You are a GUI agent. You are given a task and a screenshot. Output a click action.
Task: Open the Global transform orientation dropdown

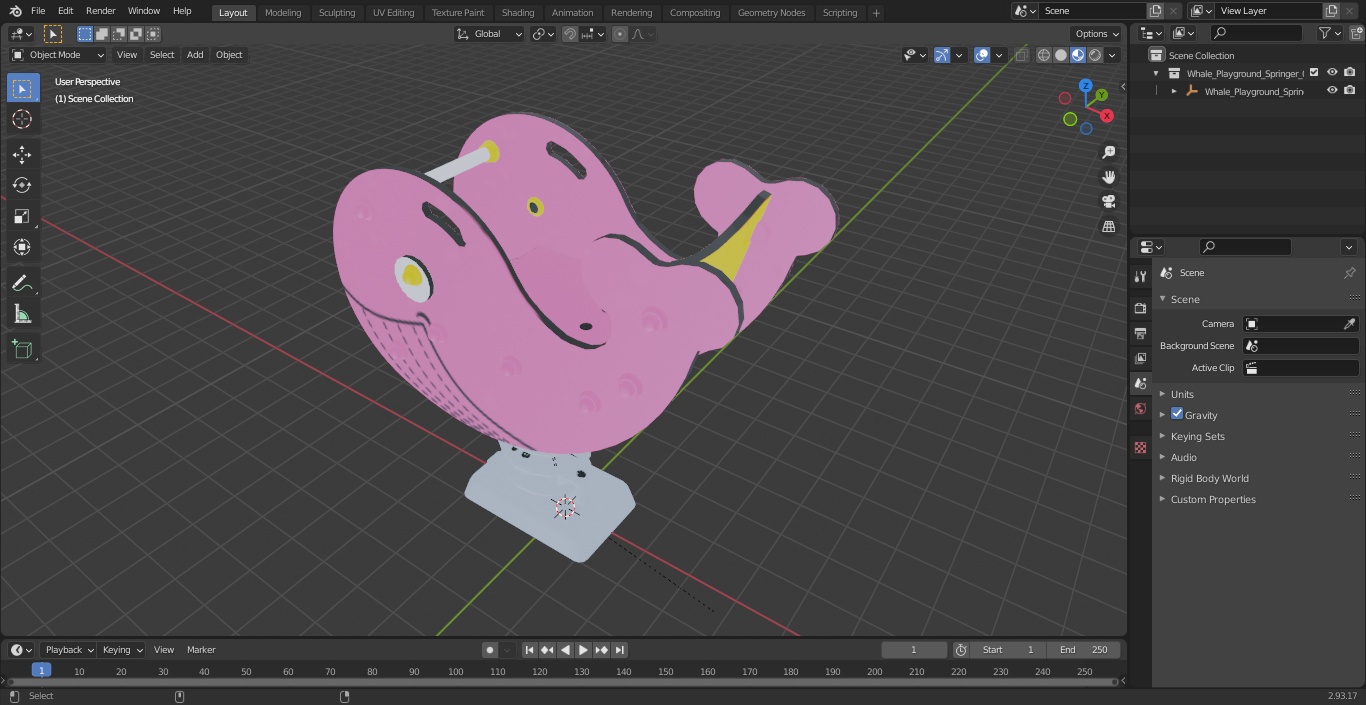(x=490, y=34)
